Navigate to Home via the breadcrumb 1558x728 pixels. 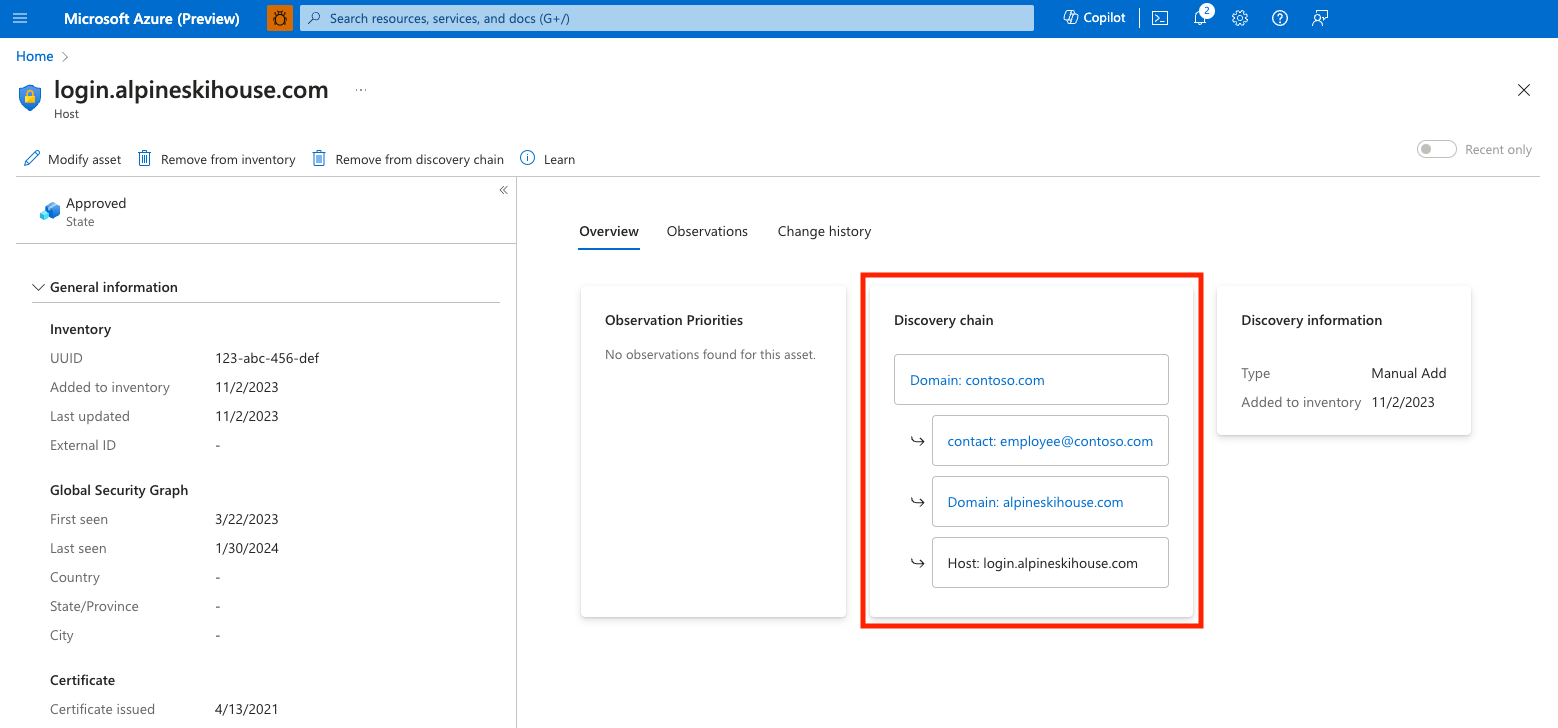pyautogui.click(x=34, y=56)
